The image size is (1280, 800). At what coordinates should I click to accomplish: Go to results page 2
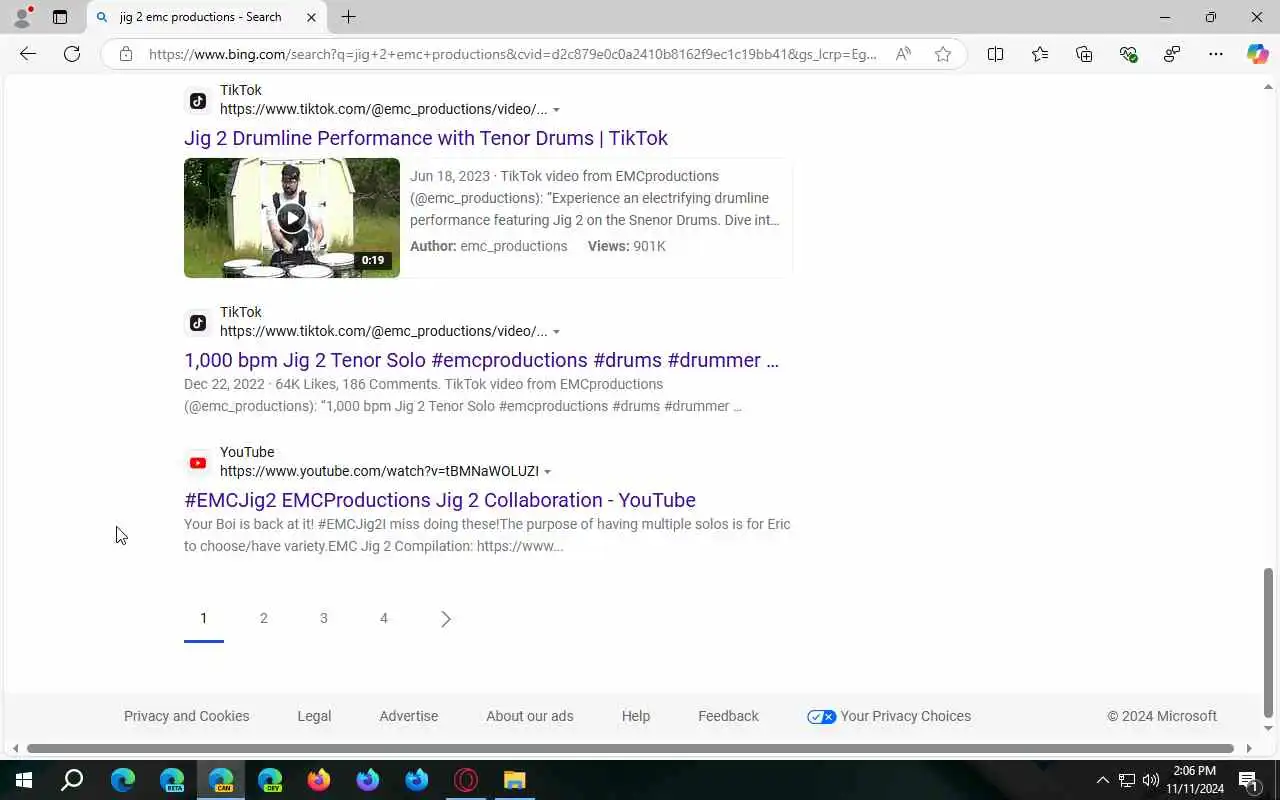[264, 618]
